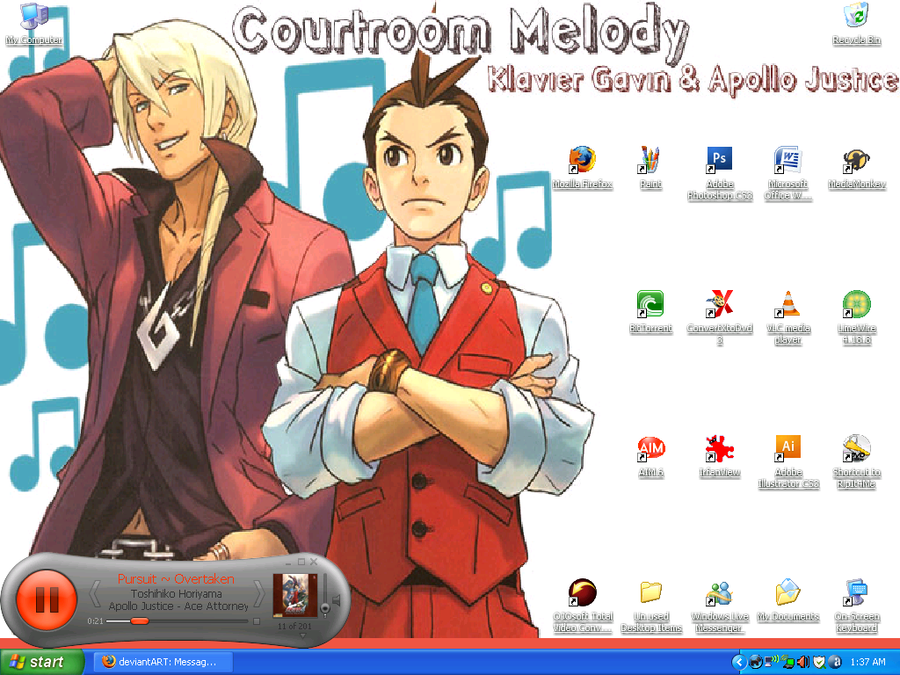Viewport: 900px width, 675px height.
Task: Open the system volume tray icon
Action: tap(803, 662)
